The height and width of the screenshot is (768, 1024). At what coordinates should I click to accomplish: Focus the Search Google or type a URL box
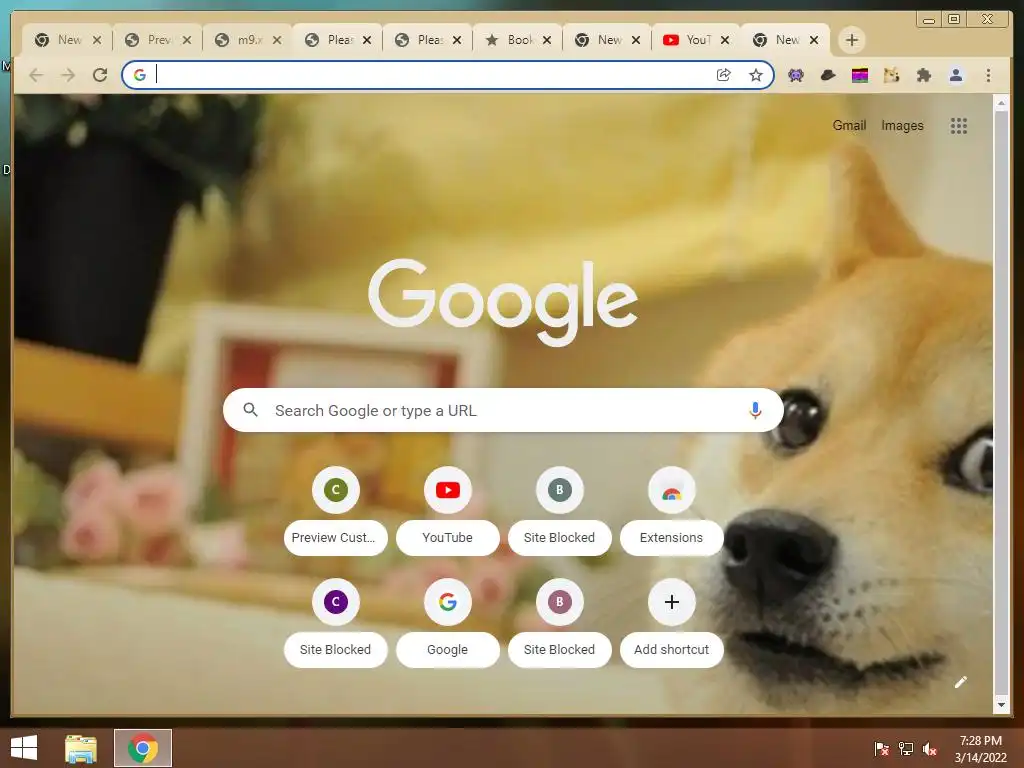pyautogui.click(x=503, y=410)
